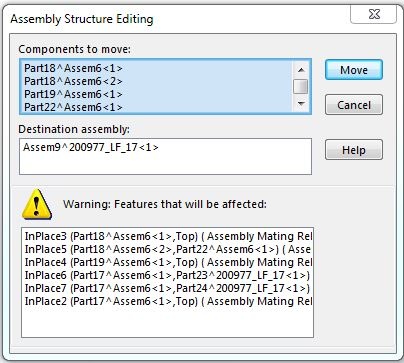Click the components list scroll up arrow
The height and width of the screenshot is (363, 404).
coord(301,70)
